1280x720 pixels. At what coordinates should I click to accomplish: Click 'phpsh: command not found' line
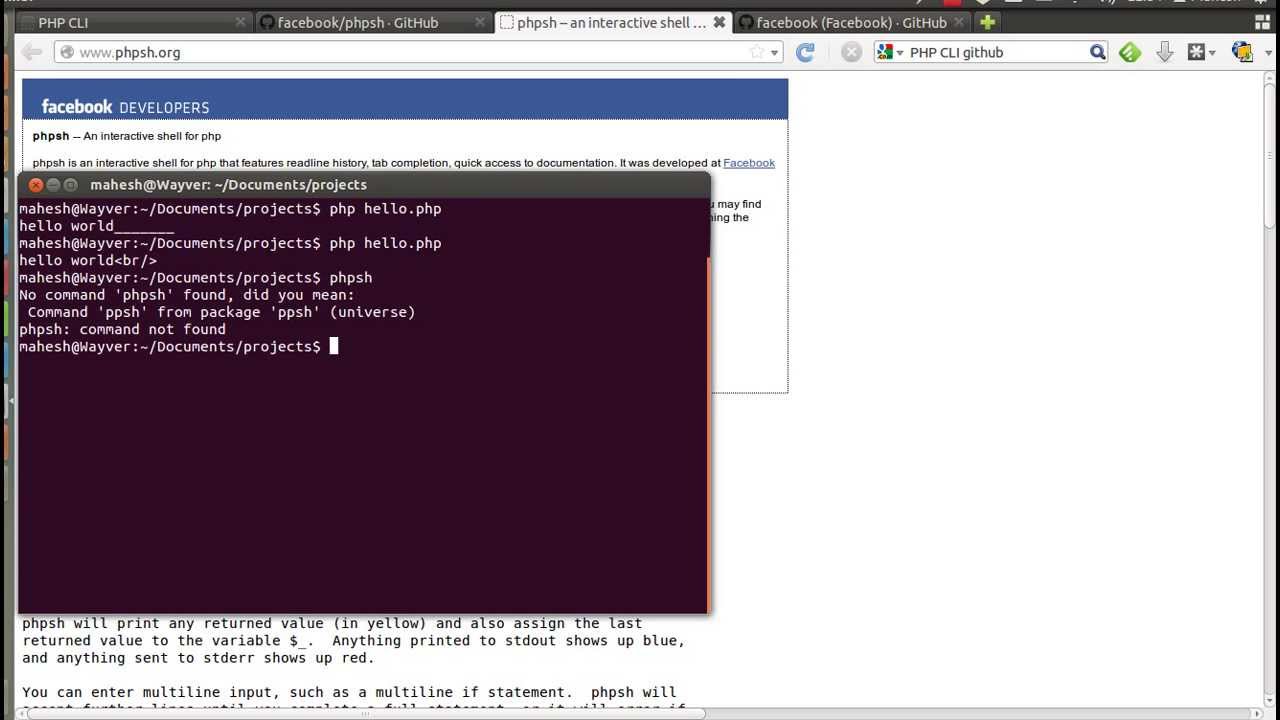tap(122, 329)
